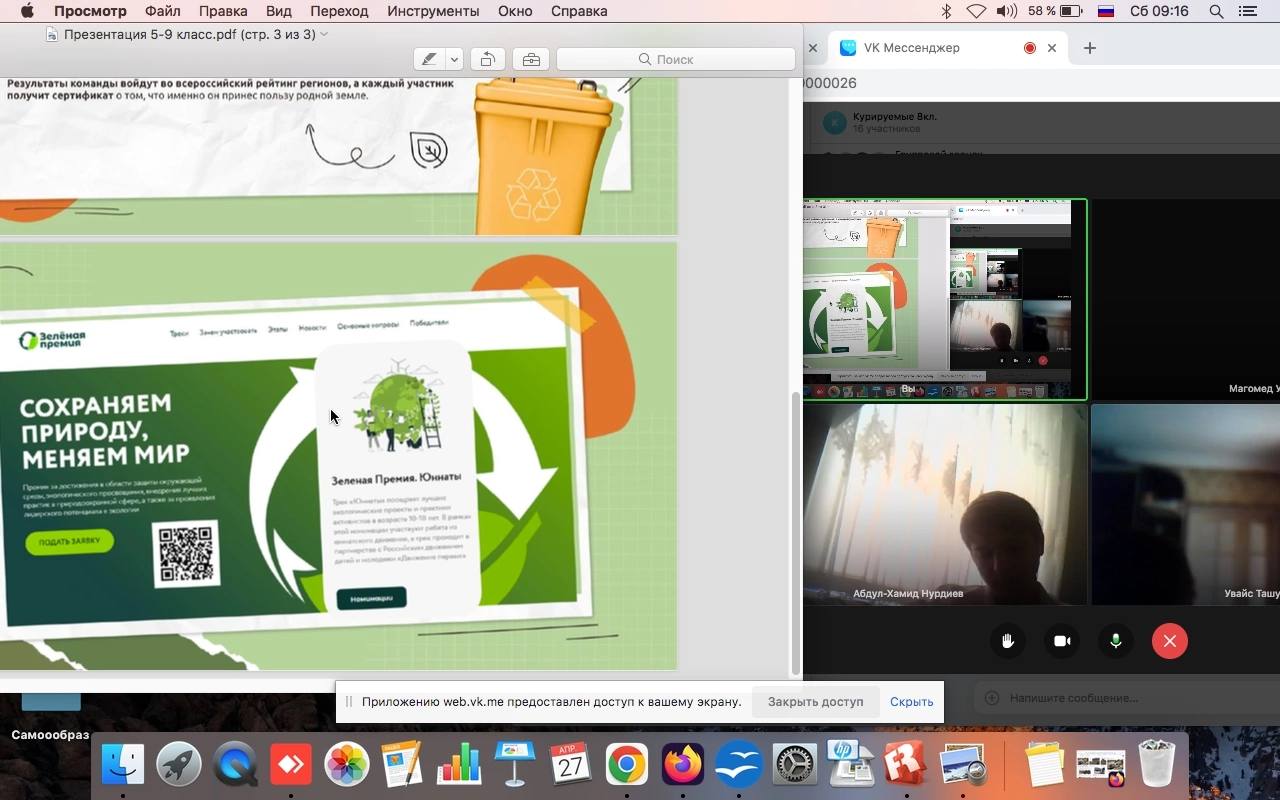The width and height of the screenshot is (1280, 800).
Task: Toggle the camera in the call
Action: click(1062, 641)
